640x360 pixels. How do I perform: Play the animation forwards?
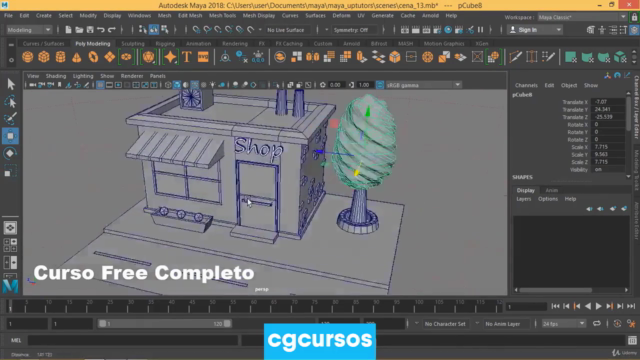[x=598, y=306]
